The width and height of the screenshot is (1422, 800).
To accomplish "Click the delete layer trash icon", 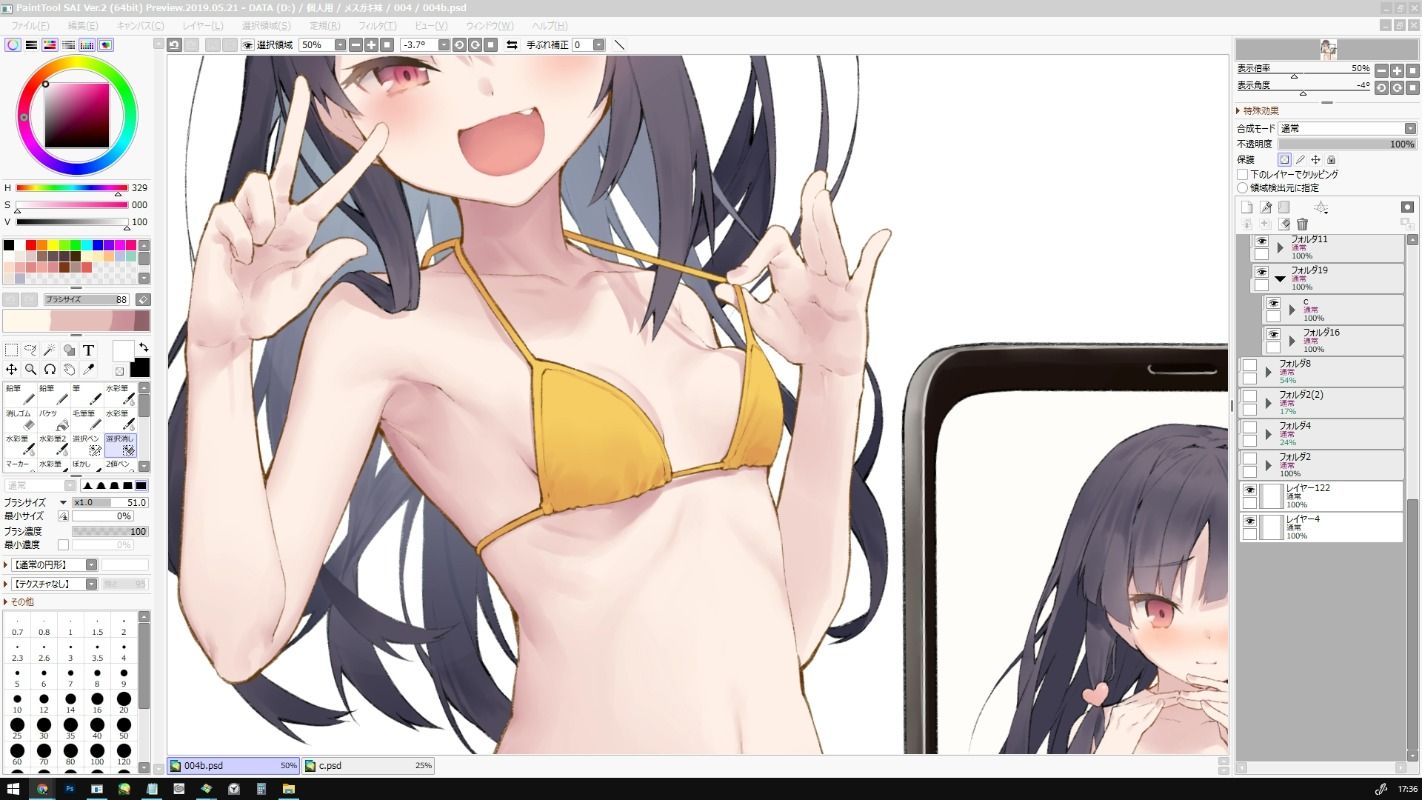I will click(1302, 224).
